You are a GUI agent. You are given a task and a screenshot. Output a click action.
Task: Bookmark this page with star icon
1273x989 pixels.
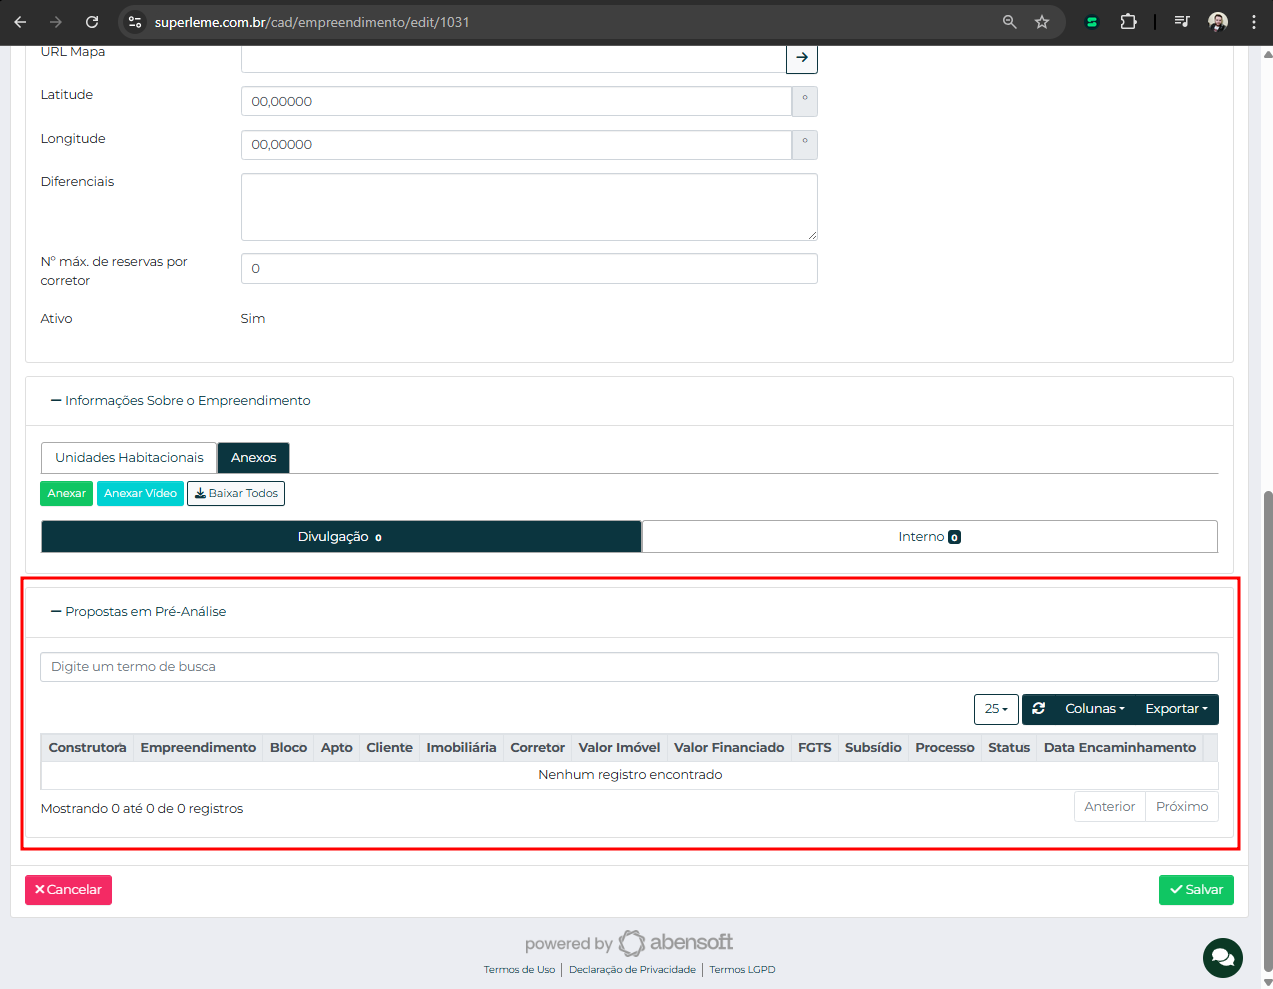click(x=1042, y=22)
